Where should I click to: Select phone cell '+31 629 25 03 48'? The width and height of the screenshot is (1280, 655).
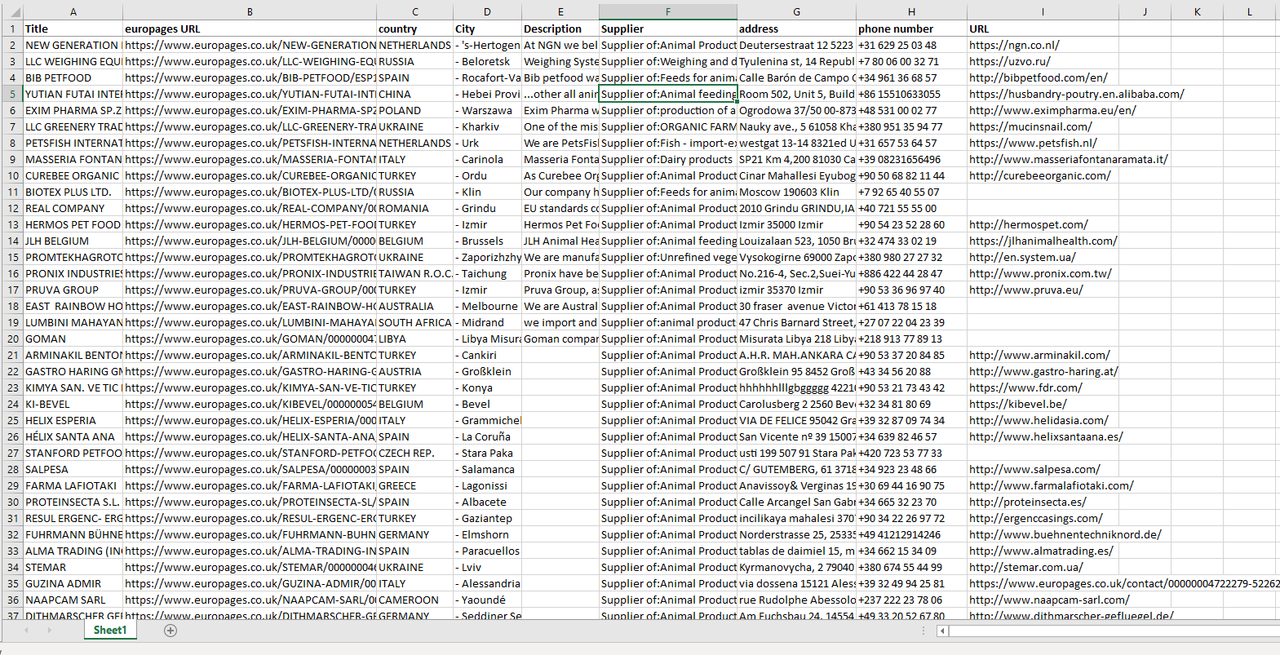[x=911, y=45]
